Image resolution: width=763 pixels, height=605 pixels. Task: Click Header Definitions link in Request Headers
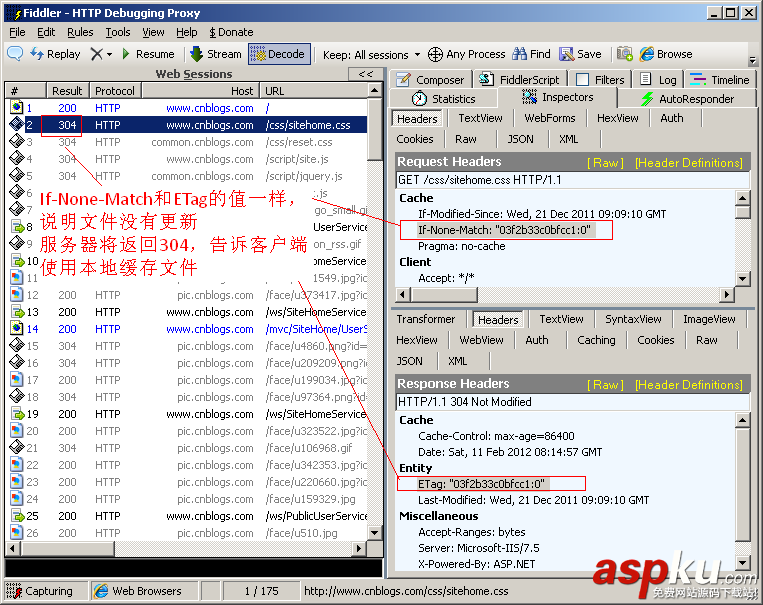(x=689, y=163)
